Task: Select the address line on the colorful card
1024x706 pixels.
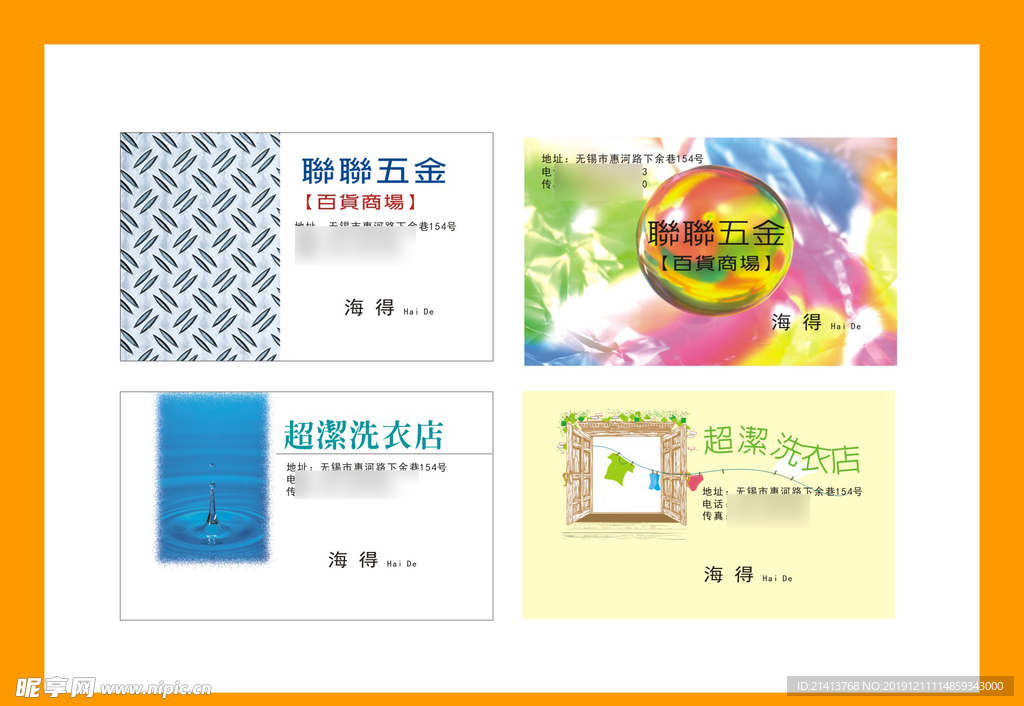Action: (x=622, y=159)
